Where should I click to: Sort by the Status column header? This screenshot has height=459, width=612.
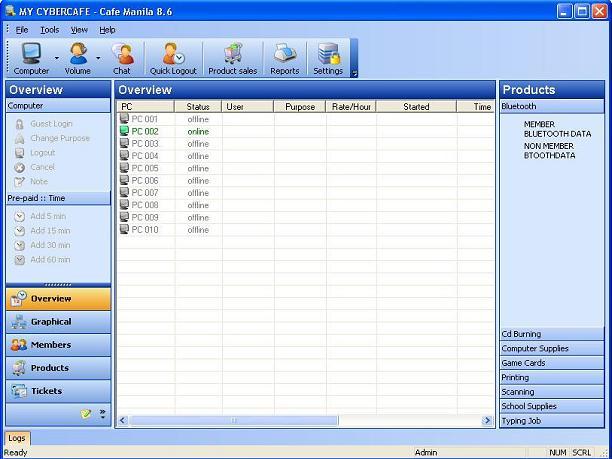[198, 107]
